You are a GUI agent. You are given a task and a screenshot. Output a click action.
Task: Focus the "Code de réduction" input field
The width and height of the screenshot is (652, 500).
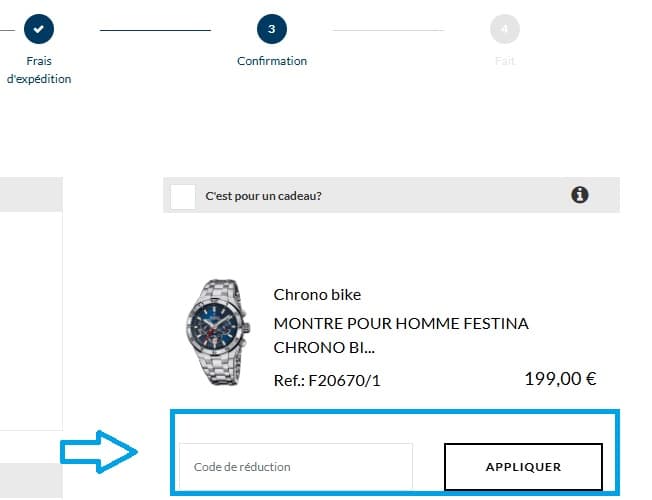pos(295,467)
